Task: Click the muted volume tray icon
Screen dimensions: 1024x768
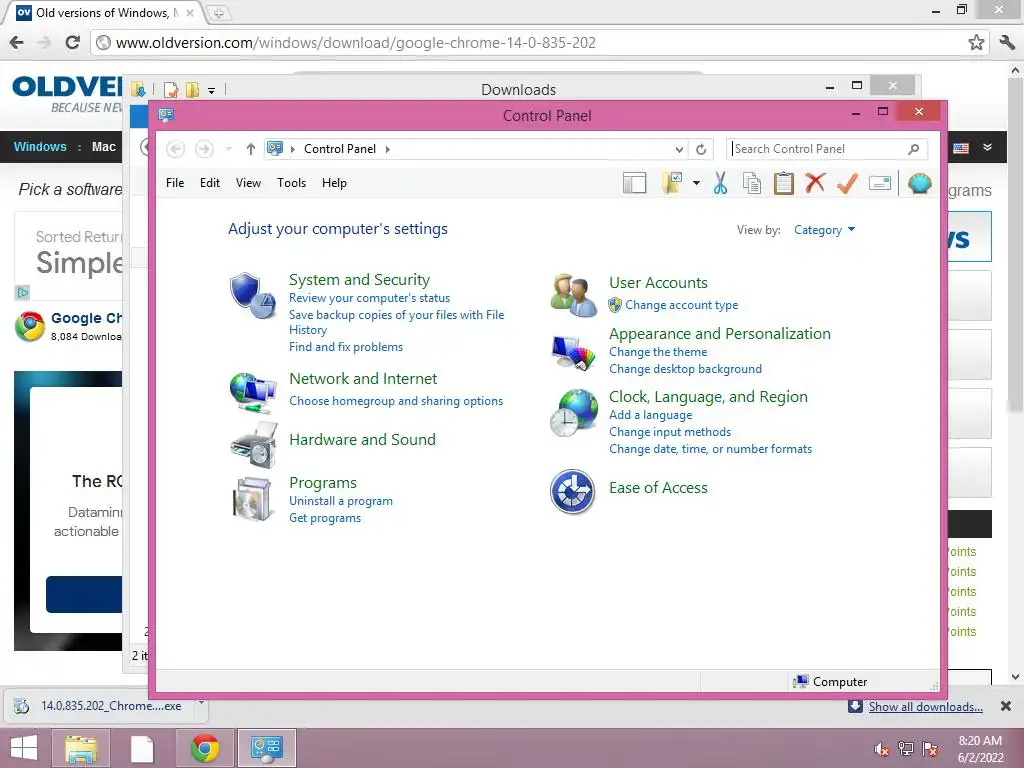Action: click(x=882, y=749)
